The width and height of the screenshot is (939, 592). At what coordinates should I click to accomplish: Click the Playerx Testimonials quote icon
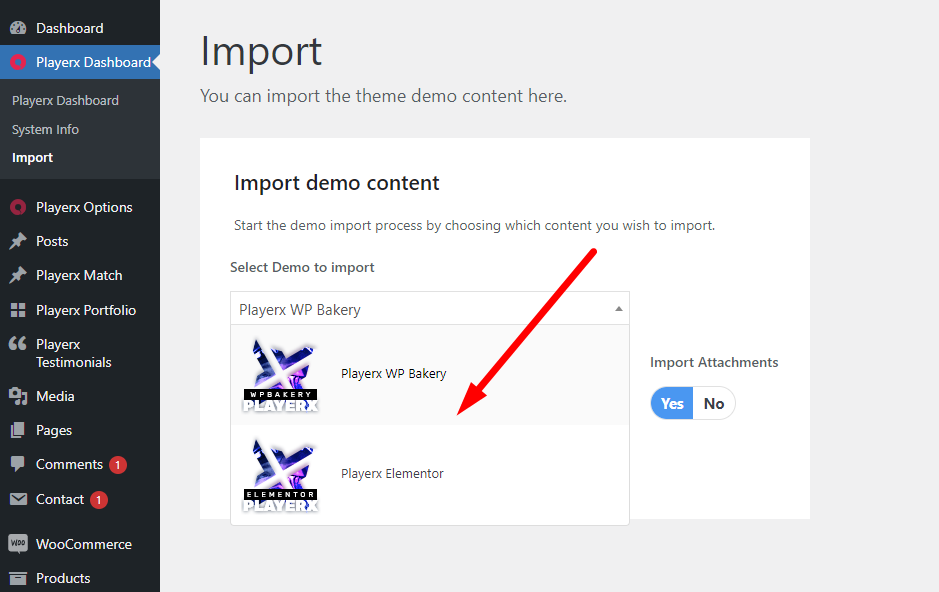(x=18, y=344)
